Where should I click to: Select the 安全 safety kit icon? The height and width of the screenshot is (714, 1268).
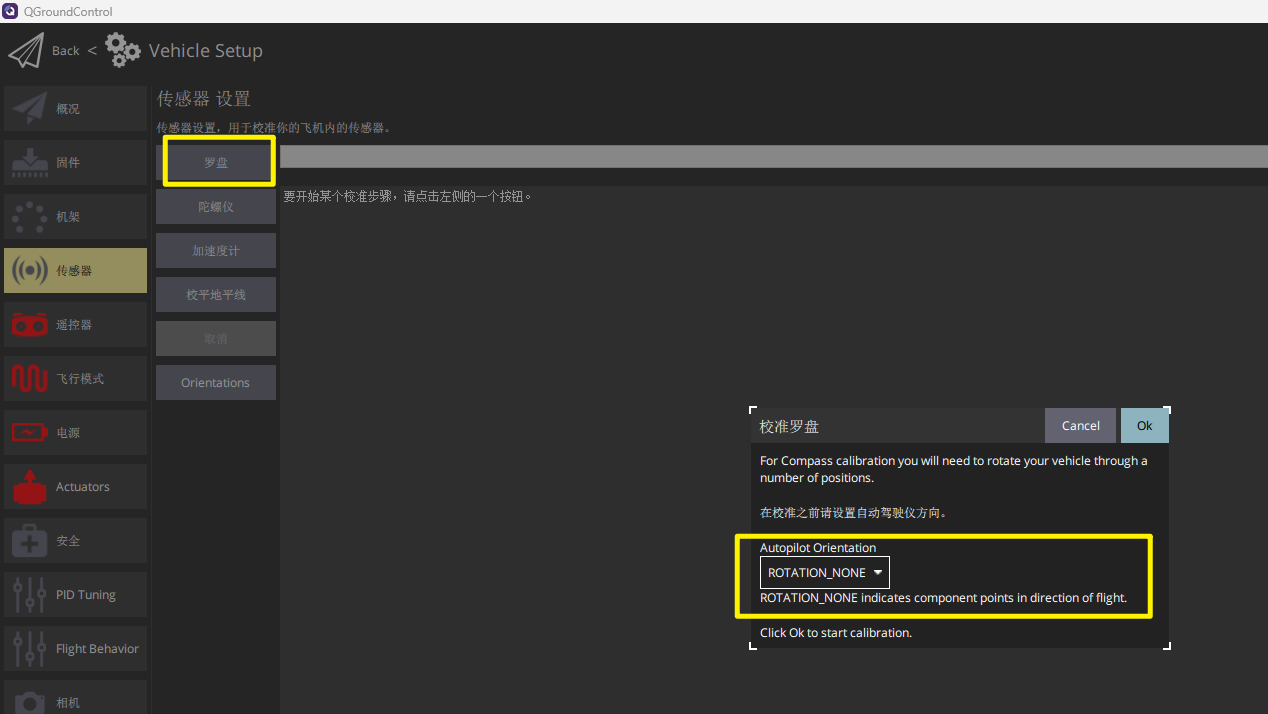[30, 541]
